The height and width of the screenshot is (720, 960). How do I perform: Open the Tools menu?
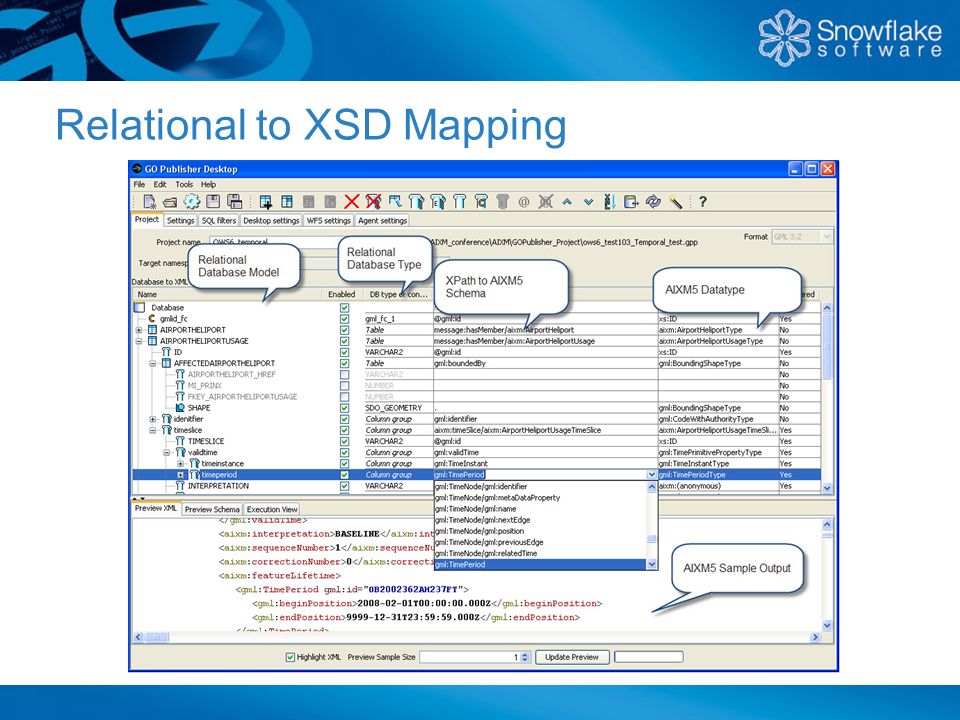pos(184,184)
